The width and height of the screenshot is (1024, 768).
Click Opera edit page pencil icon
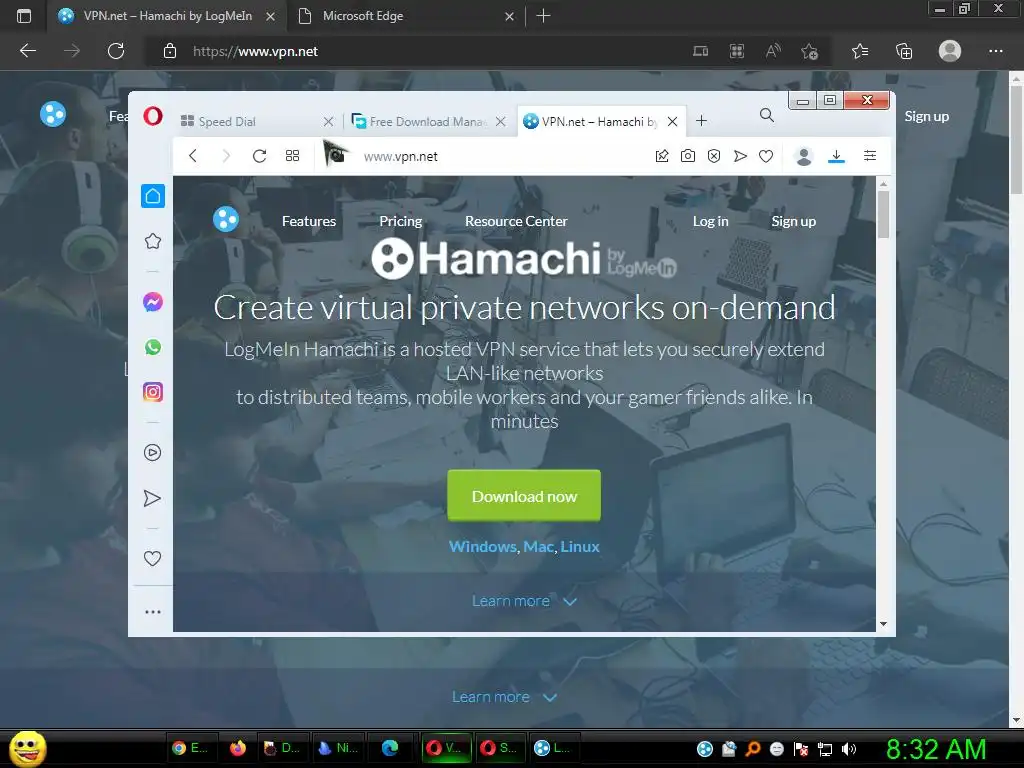point(662,155)
